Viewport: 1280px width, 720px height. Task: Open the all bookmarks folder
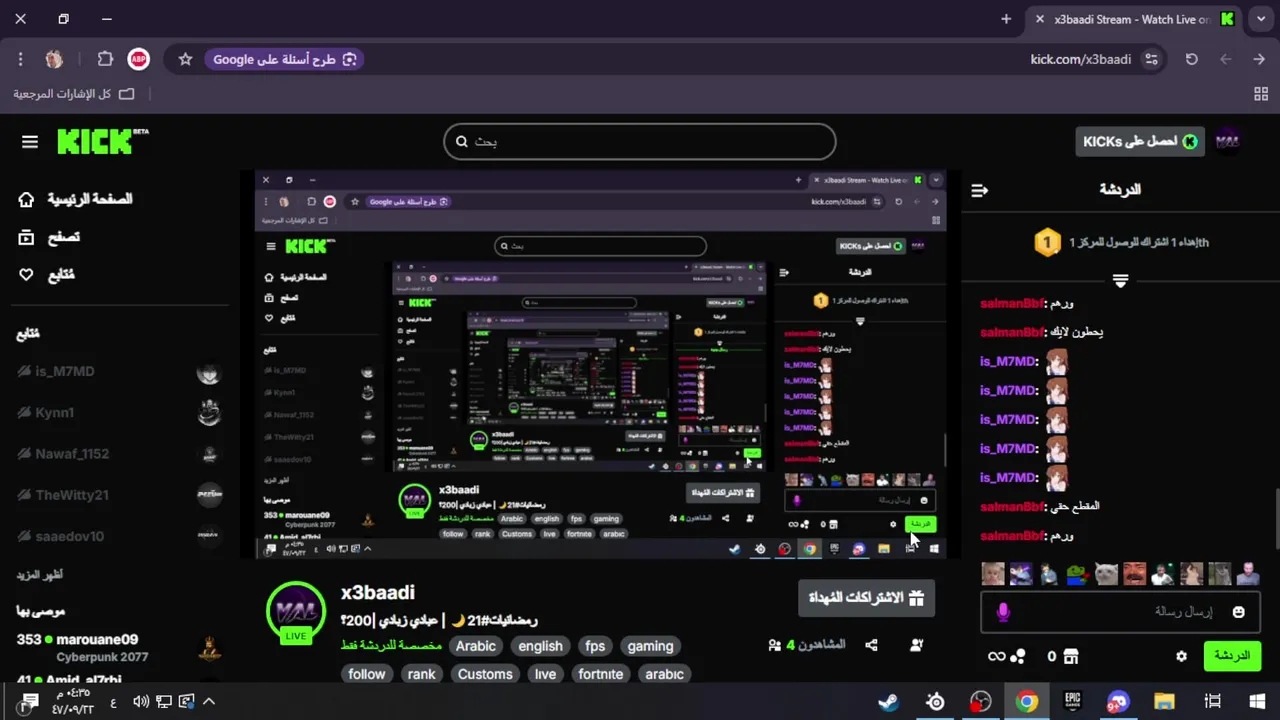point(73,94)
